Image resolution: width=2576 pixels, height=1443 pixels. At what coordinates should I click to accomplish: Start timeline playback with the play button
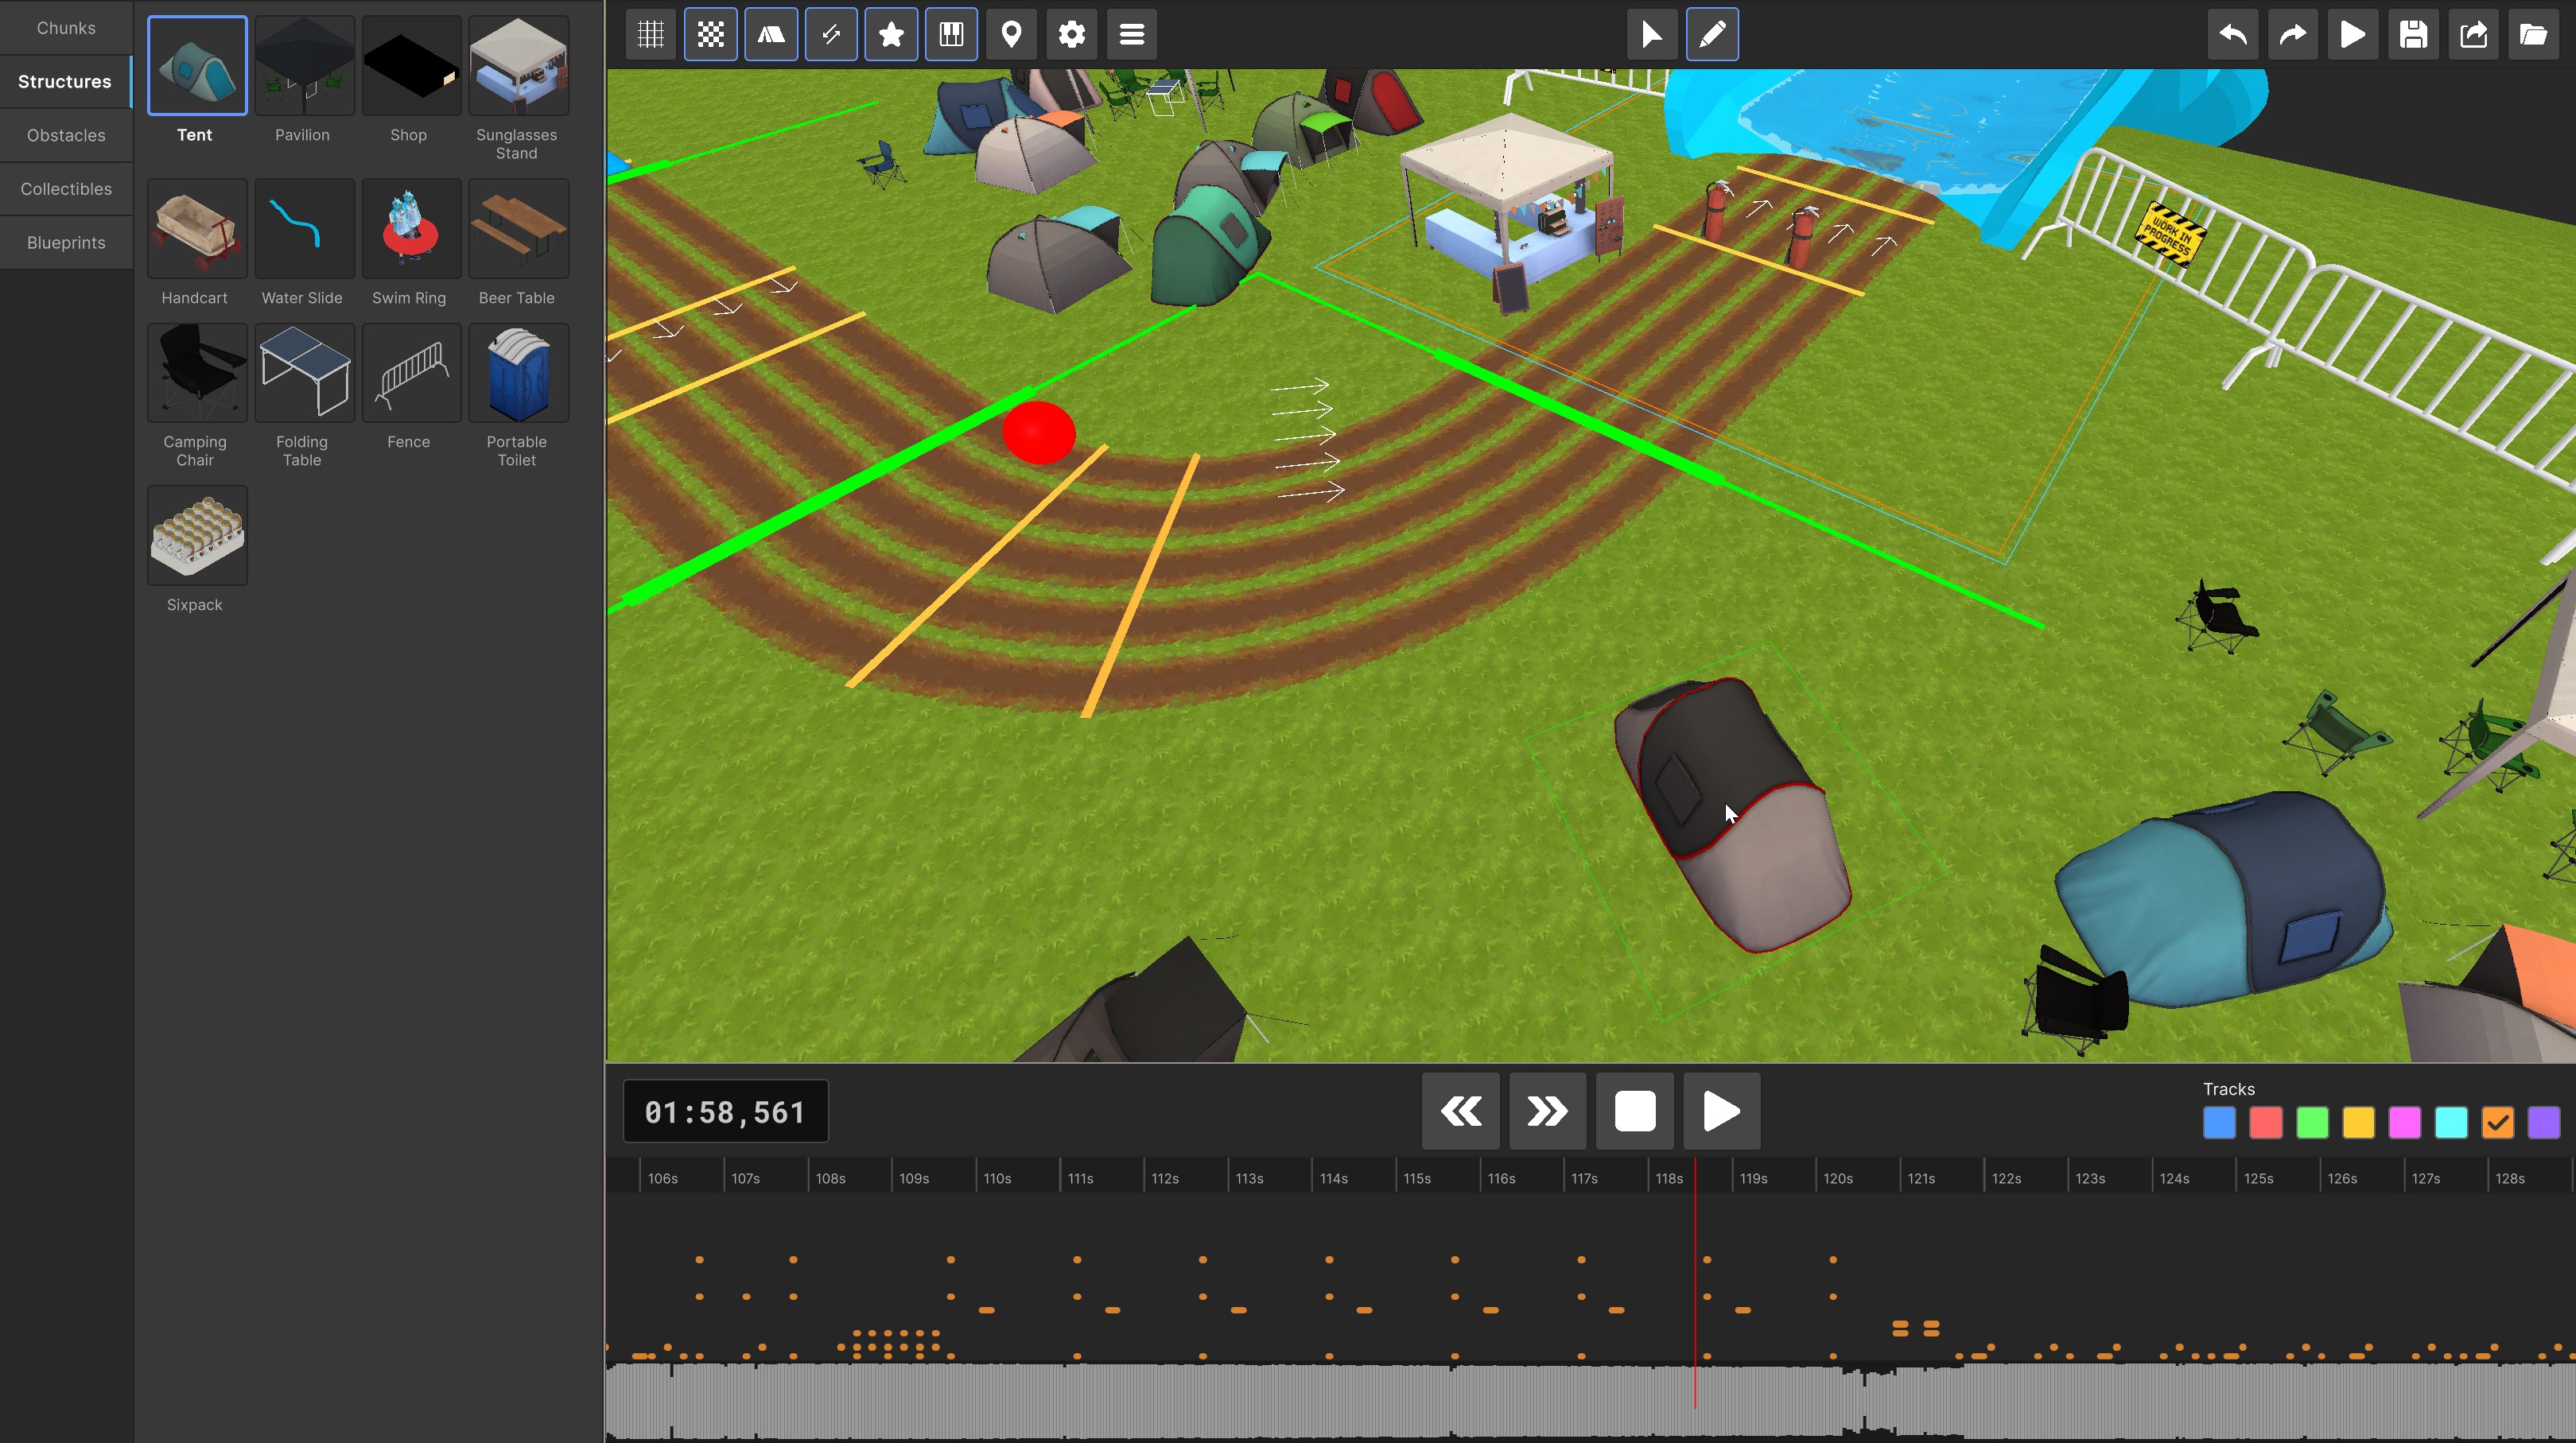(1722, 1111)
